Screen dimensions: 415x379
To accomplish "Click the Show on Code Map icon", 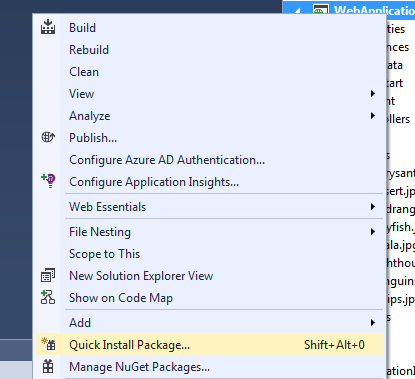I will [x=48, y=297].
